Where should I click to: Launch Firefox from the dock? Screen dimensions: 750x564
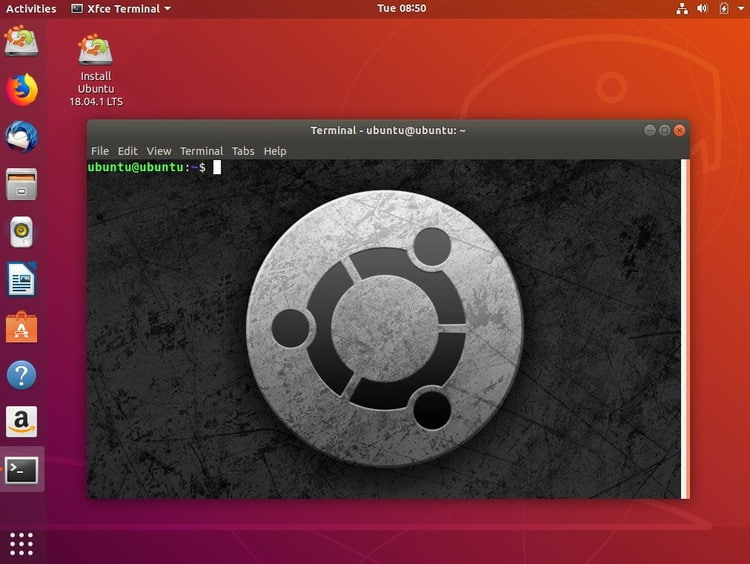(22, 89)
